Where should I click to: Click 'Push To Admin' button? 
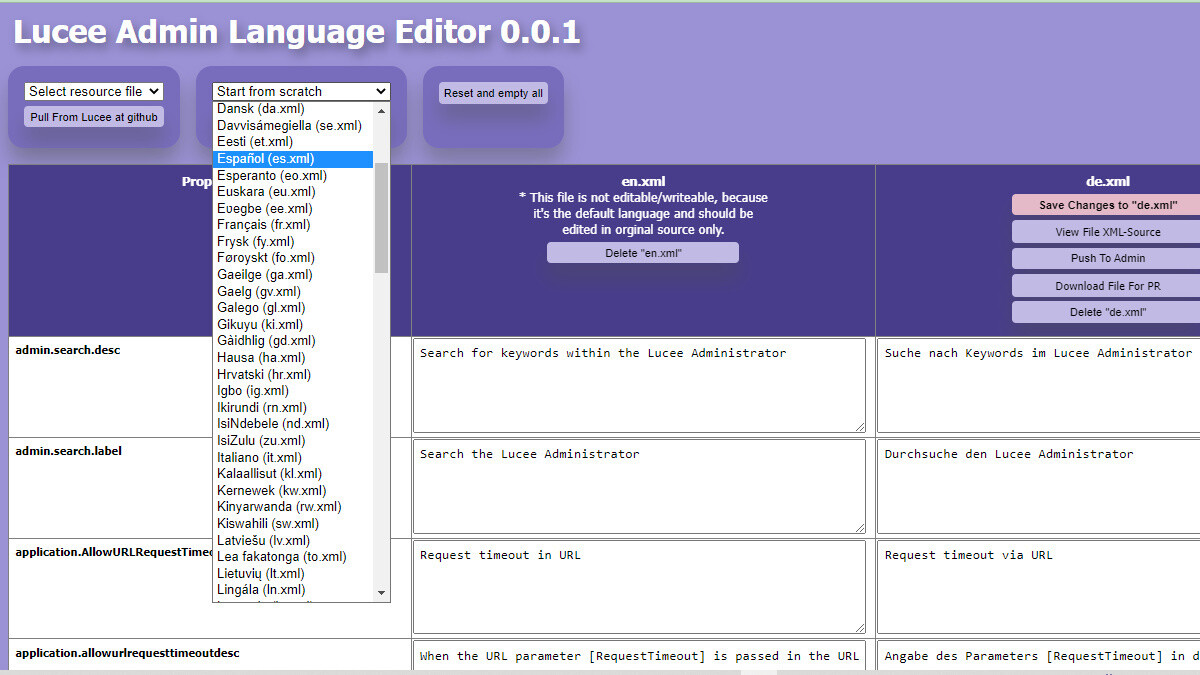[x=1107, y=258]
